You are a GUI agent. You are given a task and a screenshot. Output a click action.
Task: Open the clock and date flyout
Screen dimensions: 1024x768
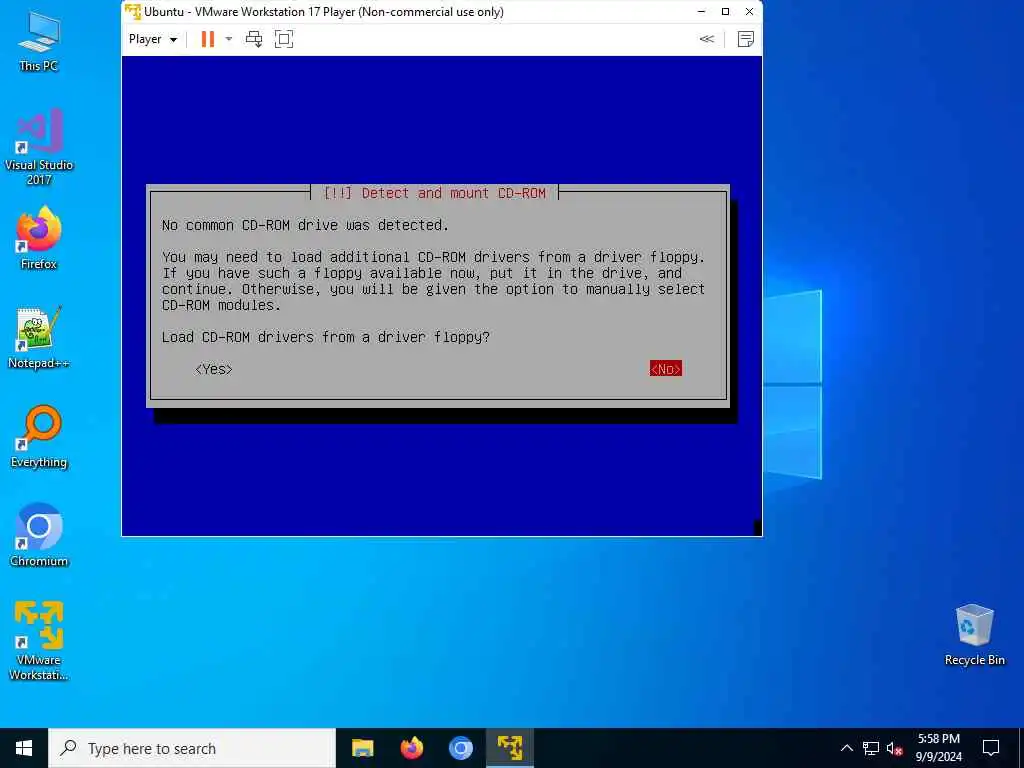939,748
